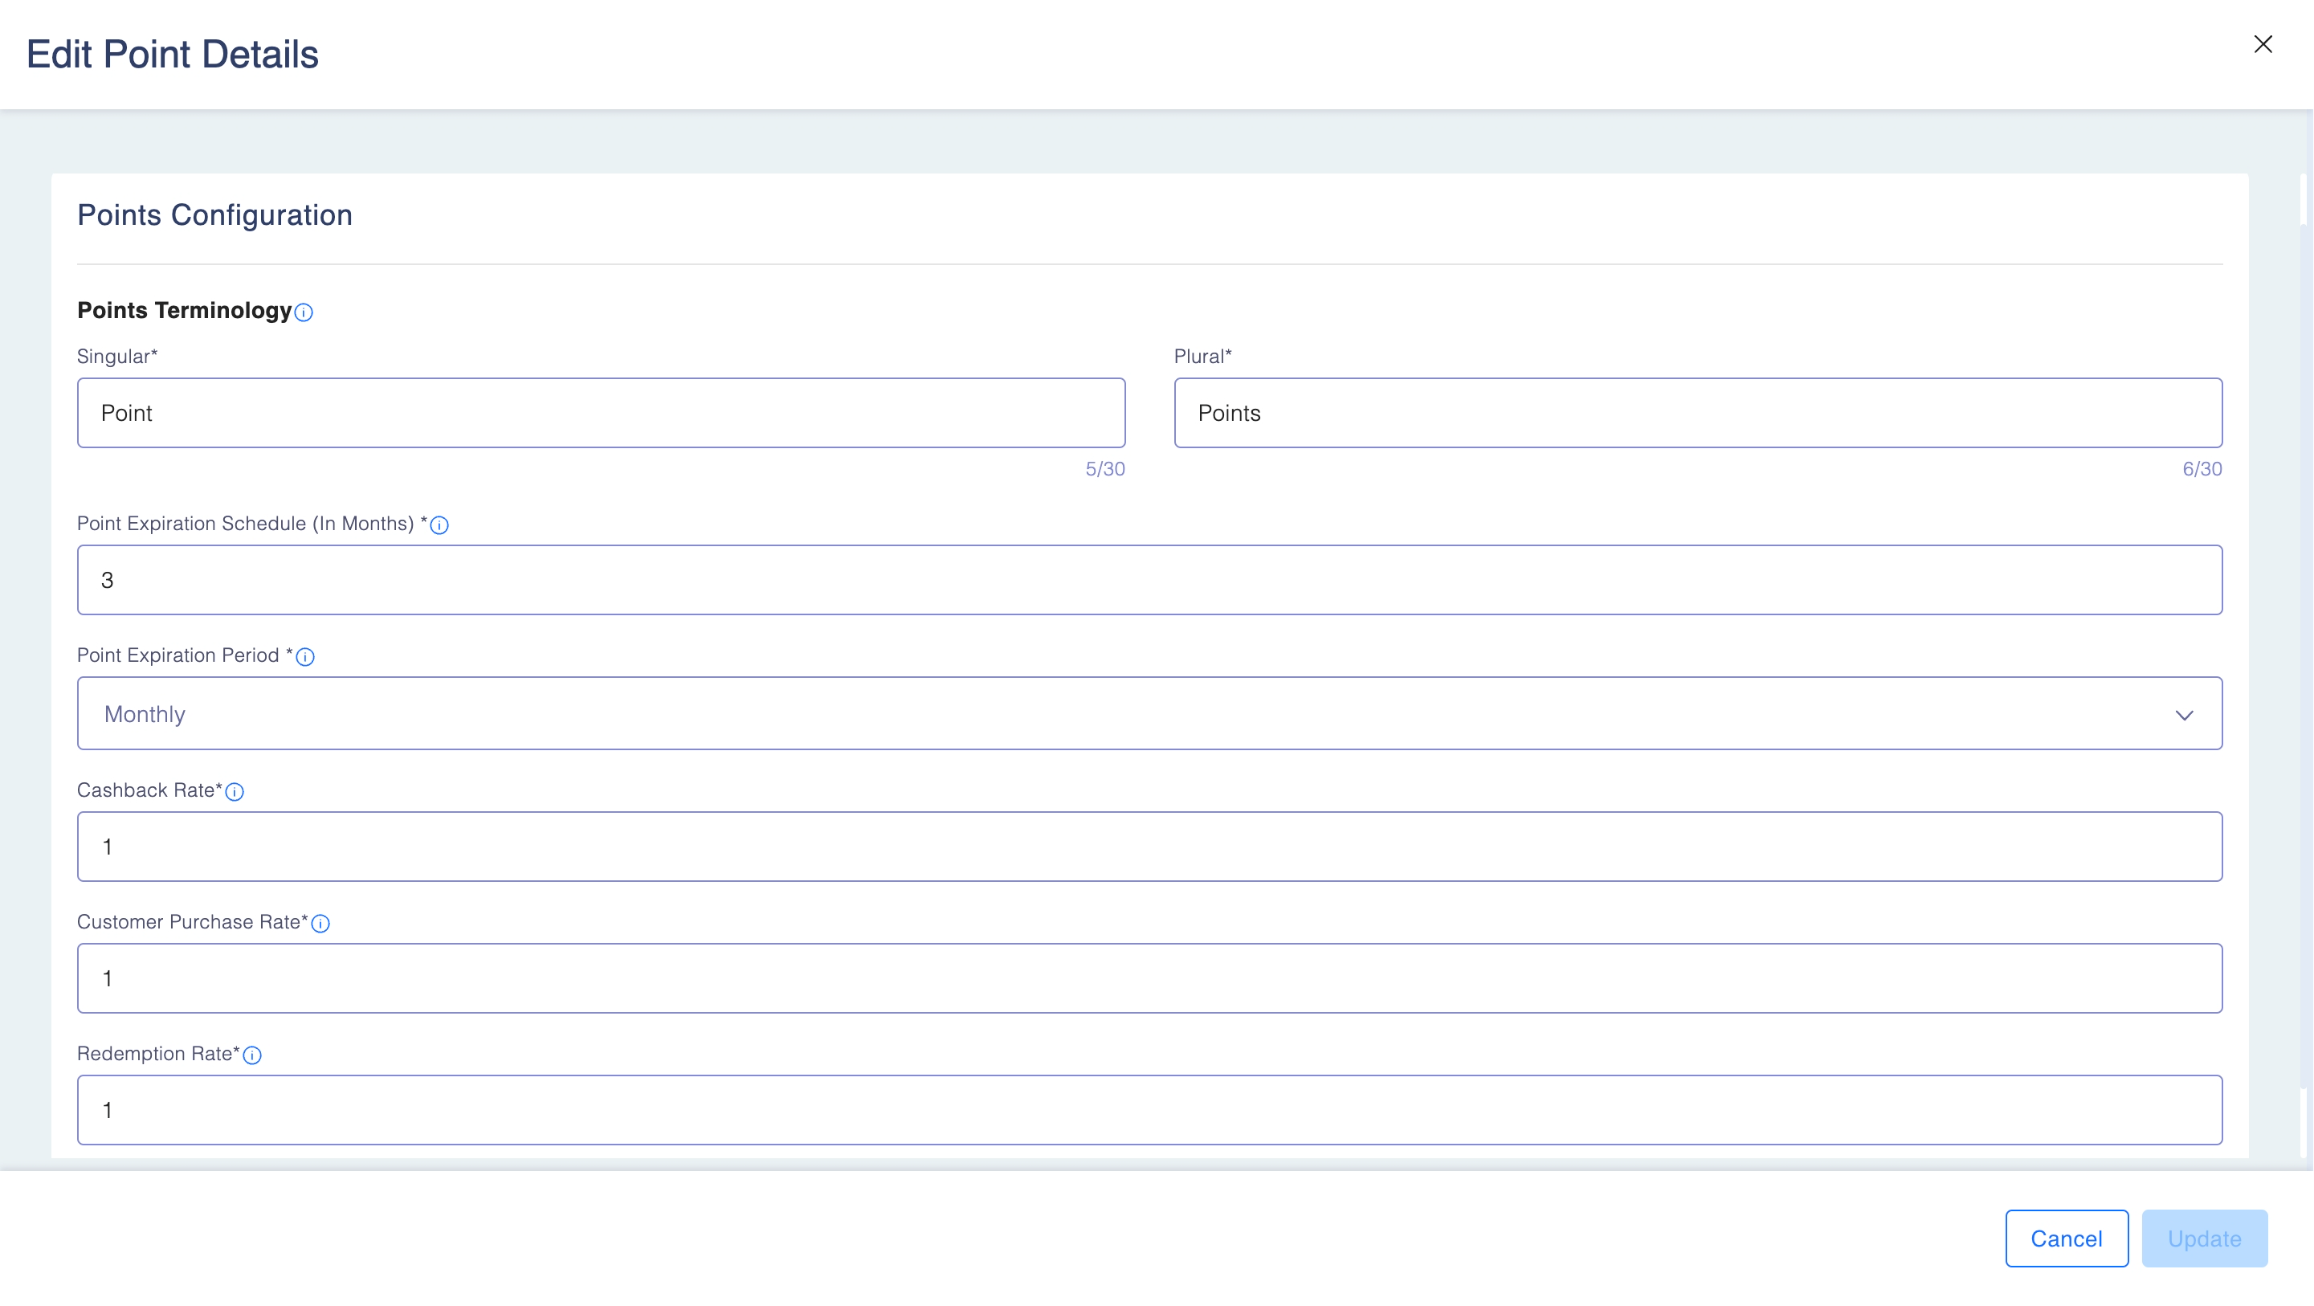Click the Cashback Rate info icon
This screenshot has height=1306, width=2314.
[235, 792]
